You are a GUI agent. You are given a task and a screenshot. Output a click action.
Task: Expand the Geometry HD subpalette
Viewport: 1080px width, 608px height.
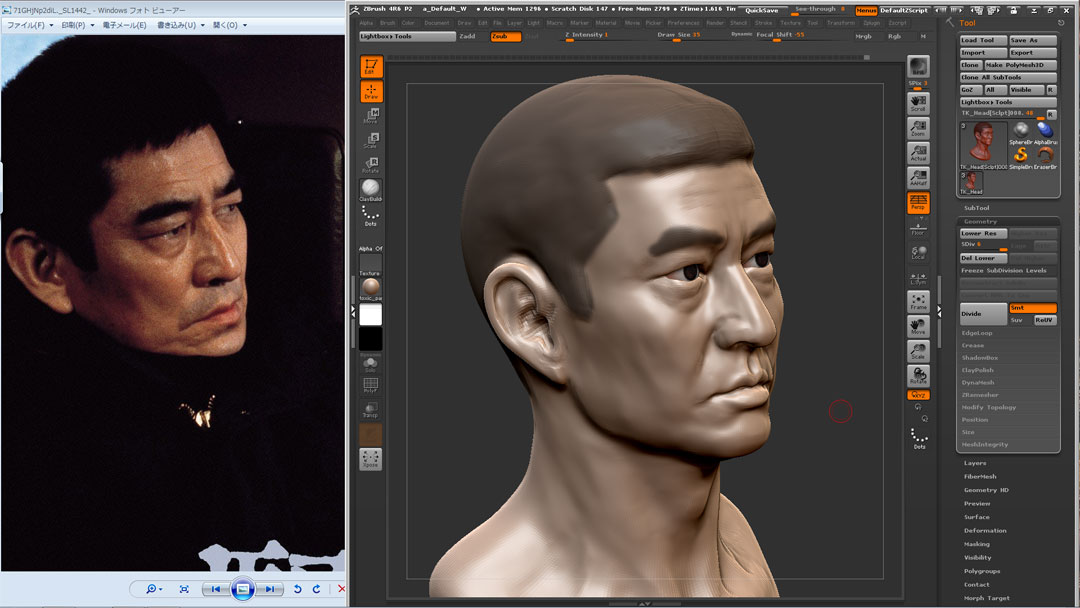[986, 490]
